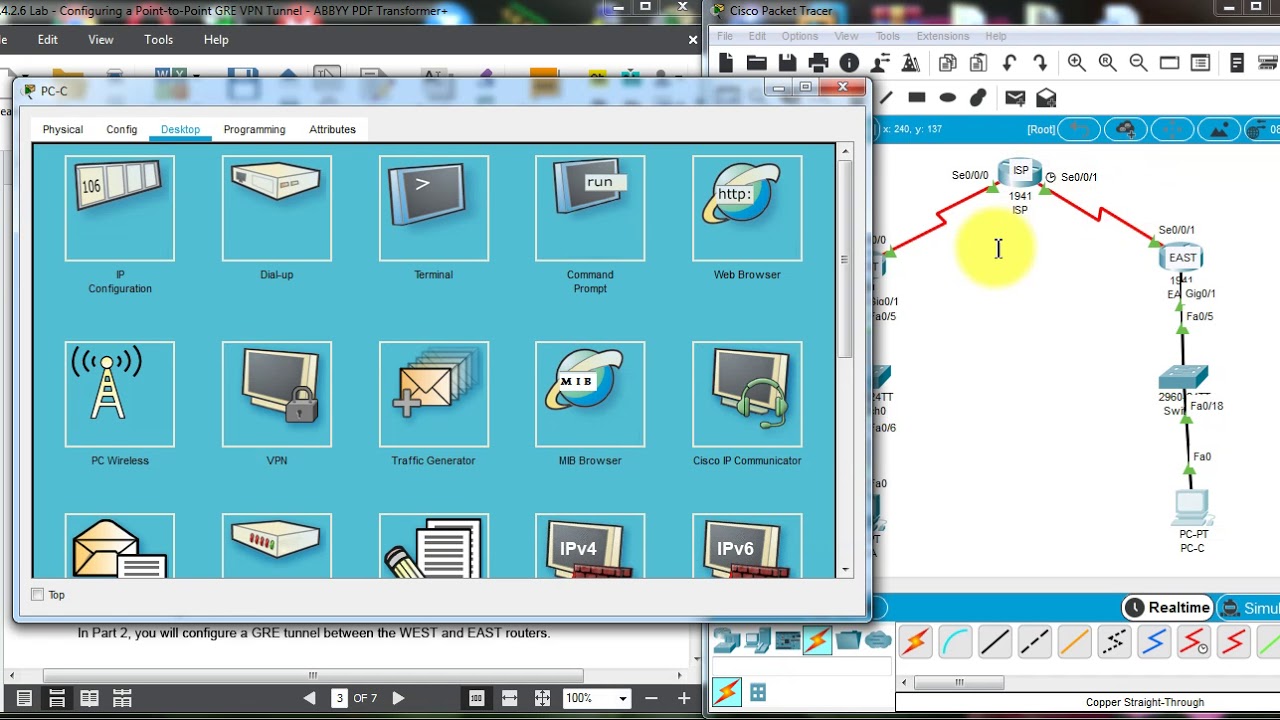Click the Open folder icon in Packet Tracer
The image size is (1280, 720).
click(756, 63)
